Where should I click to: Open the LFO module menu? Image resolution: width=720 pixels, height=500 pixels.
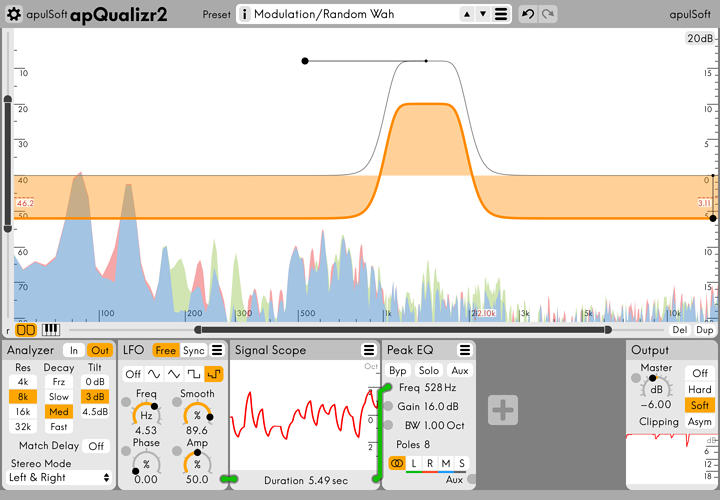click(x=217, y=350)
